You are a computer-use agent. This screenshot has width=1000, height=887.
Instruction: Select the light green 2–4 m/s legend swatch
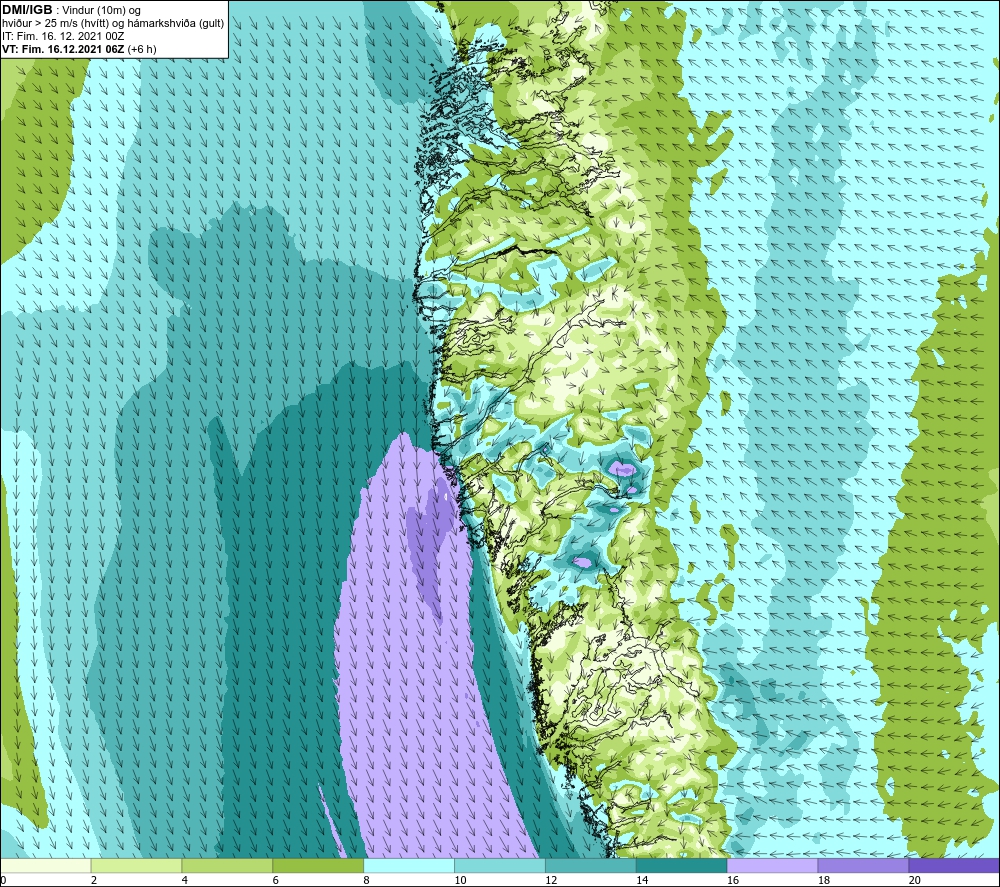click(136, 865)
